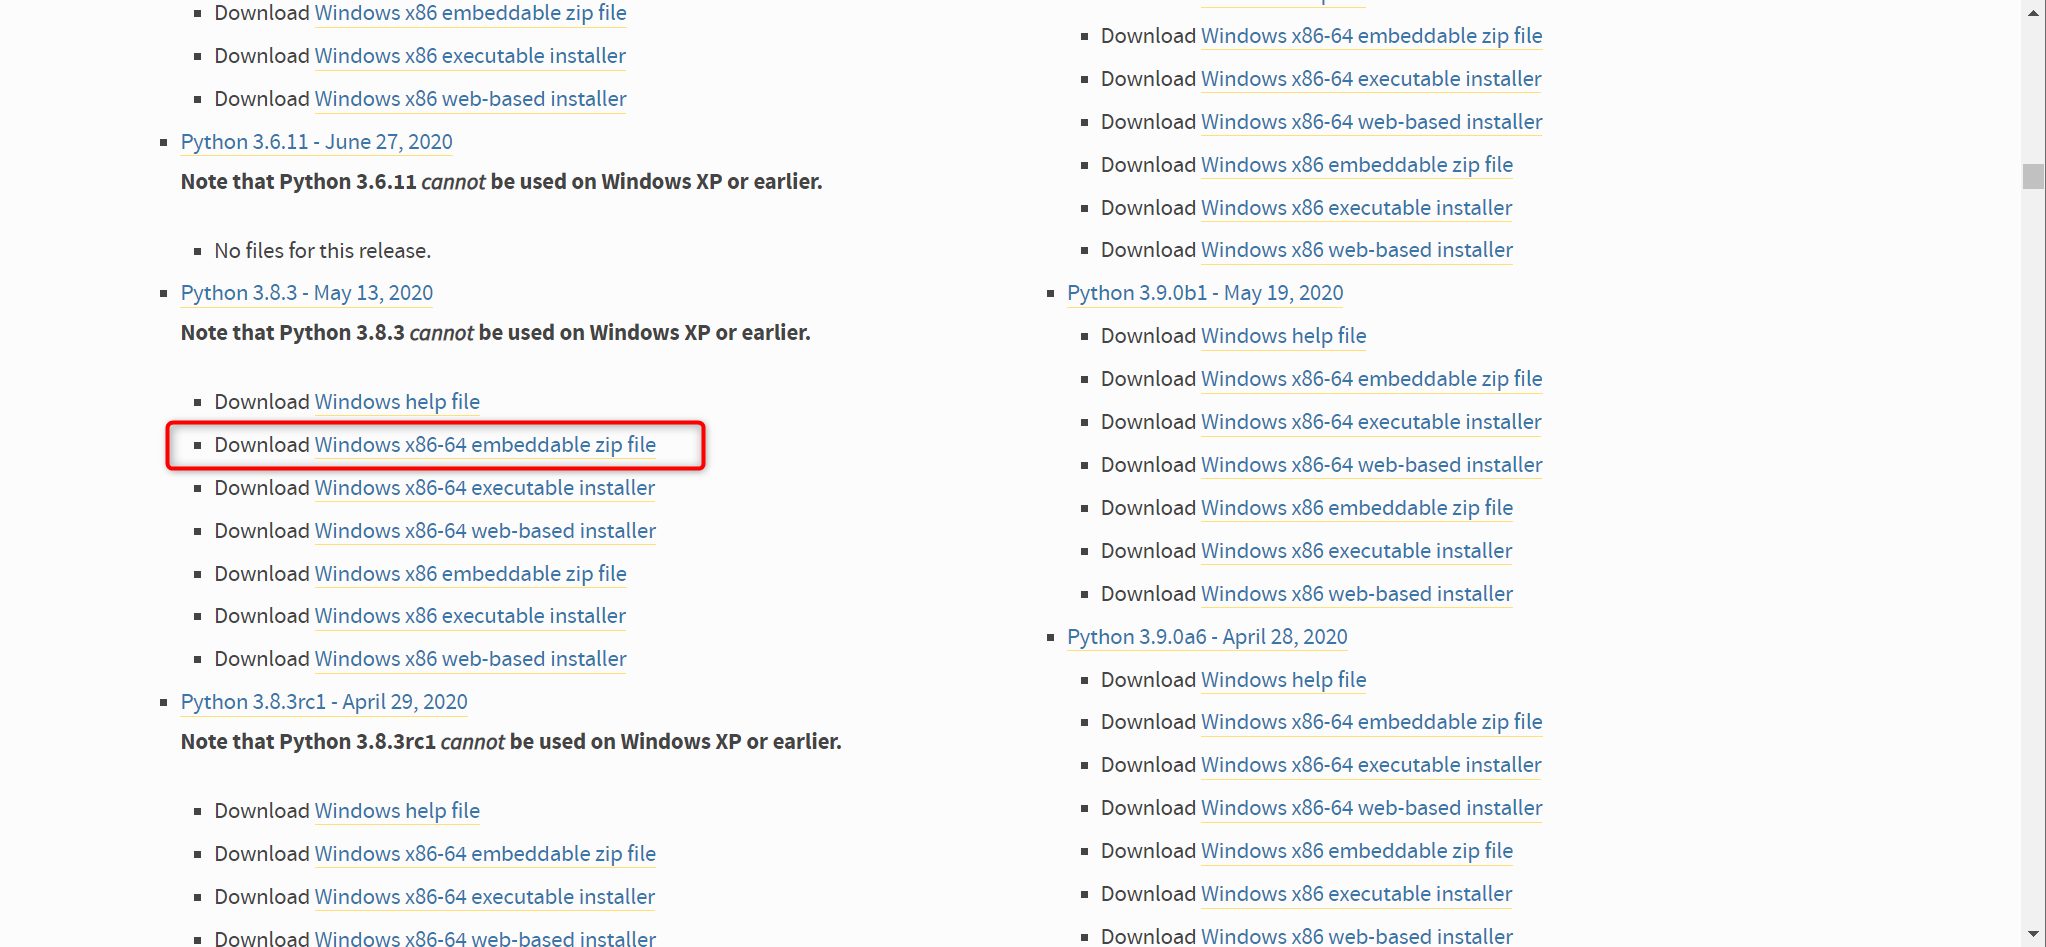Download Python 3.9.0a6 Windows x86-64 executable installer
Screen dimensions: 2046x947
point(1371,765)
